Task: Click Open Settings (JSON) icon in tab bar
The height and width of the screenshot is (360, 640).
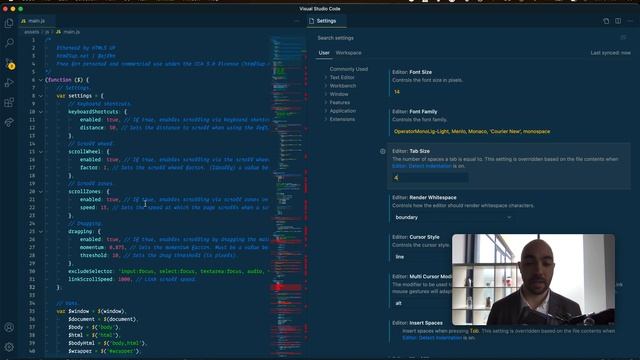Action: tap(606, 21)
